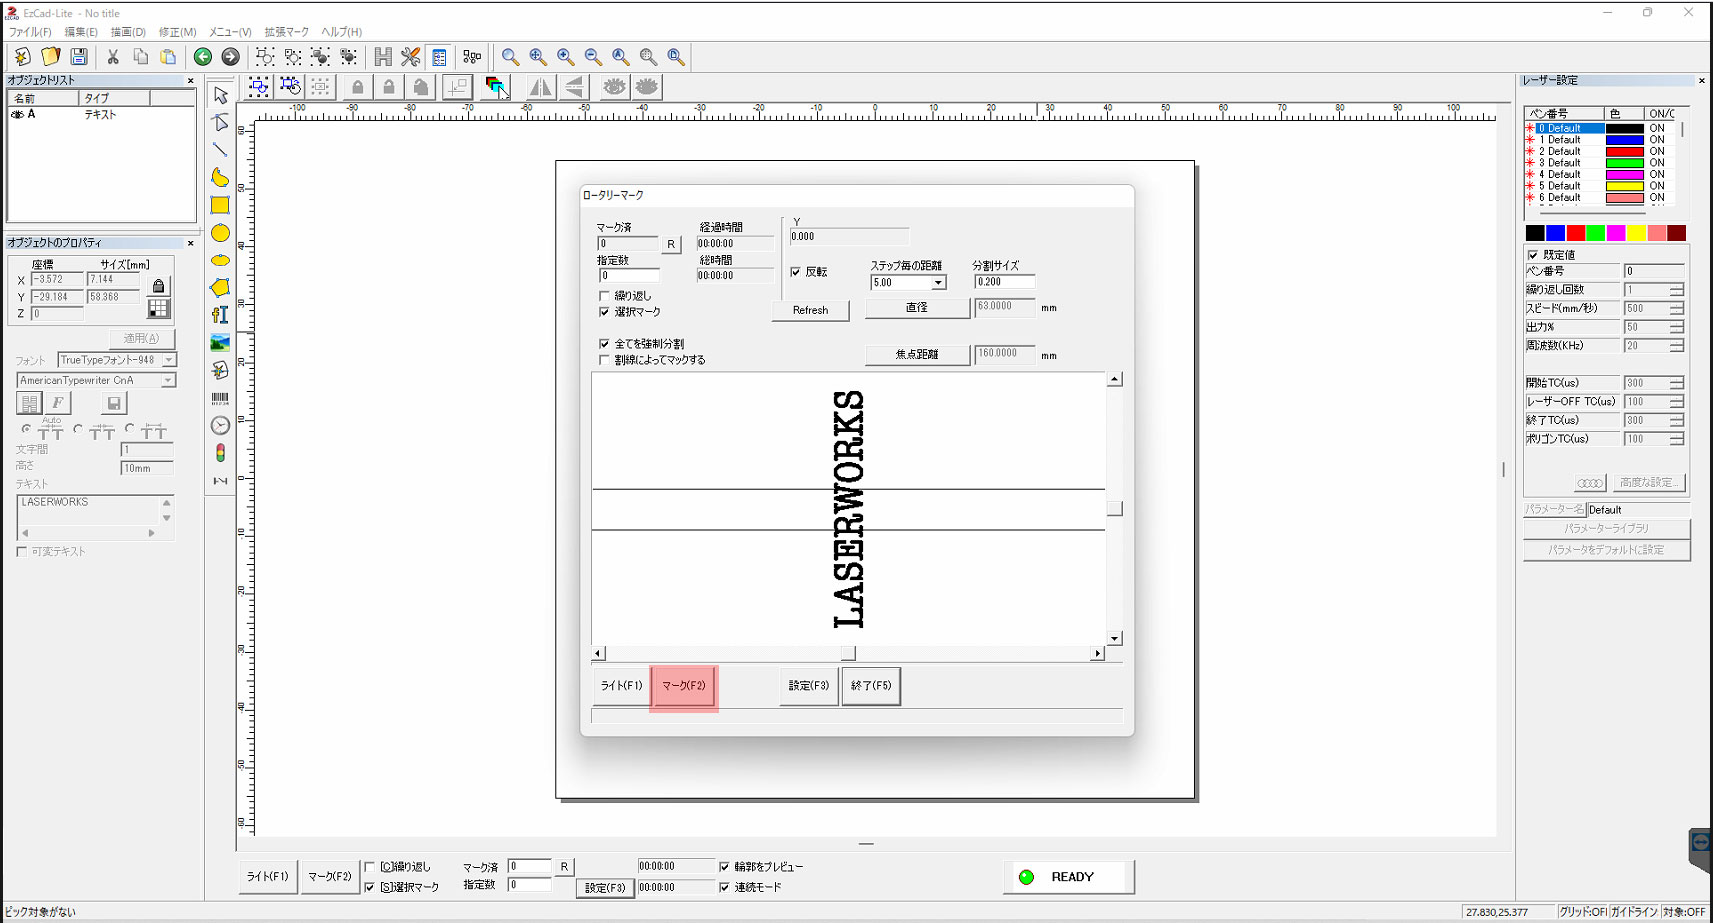Screen dimensions: 1713x923
Task: Pick the blue color swatch in palette
Action: 1555,233
